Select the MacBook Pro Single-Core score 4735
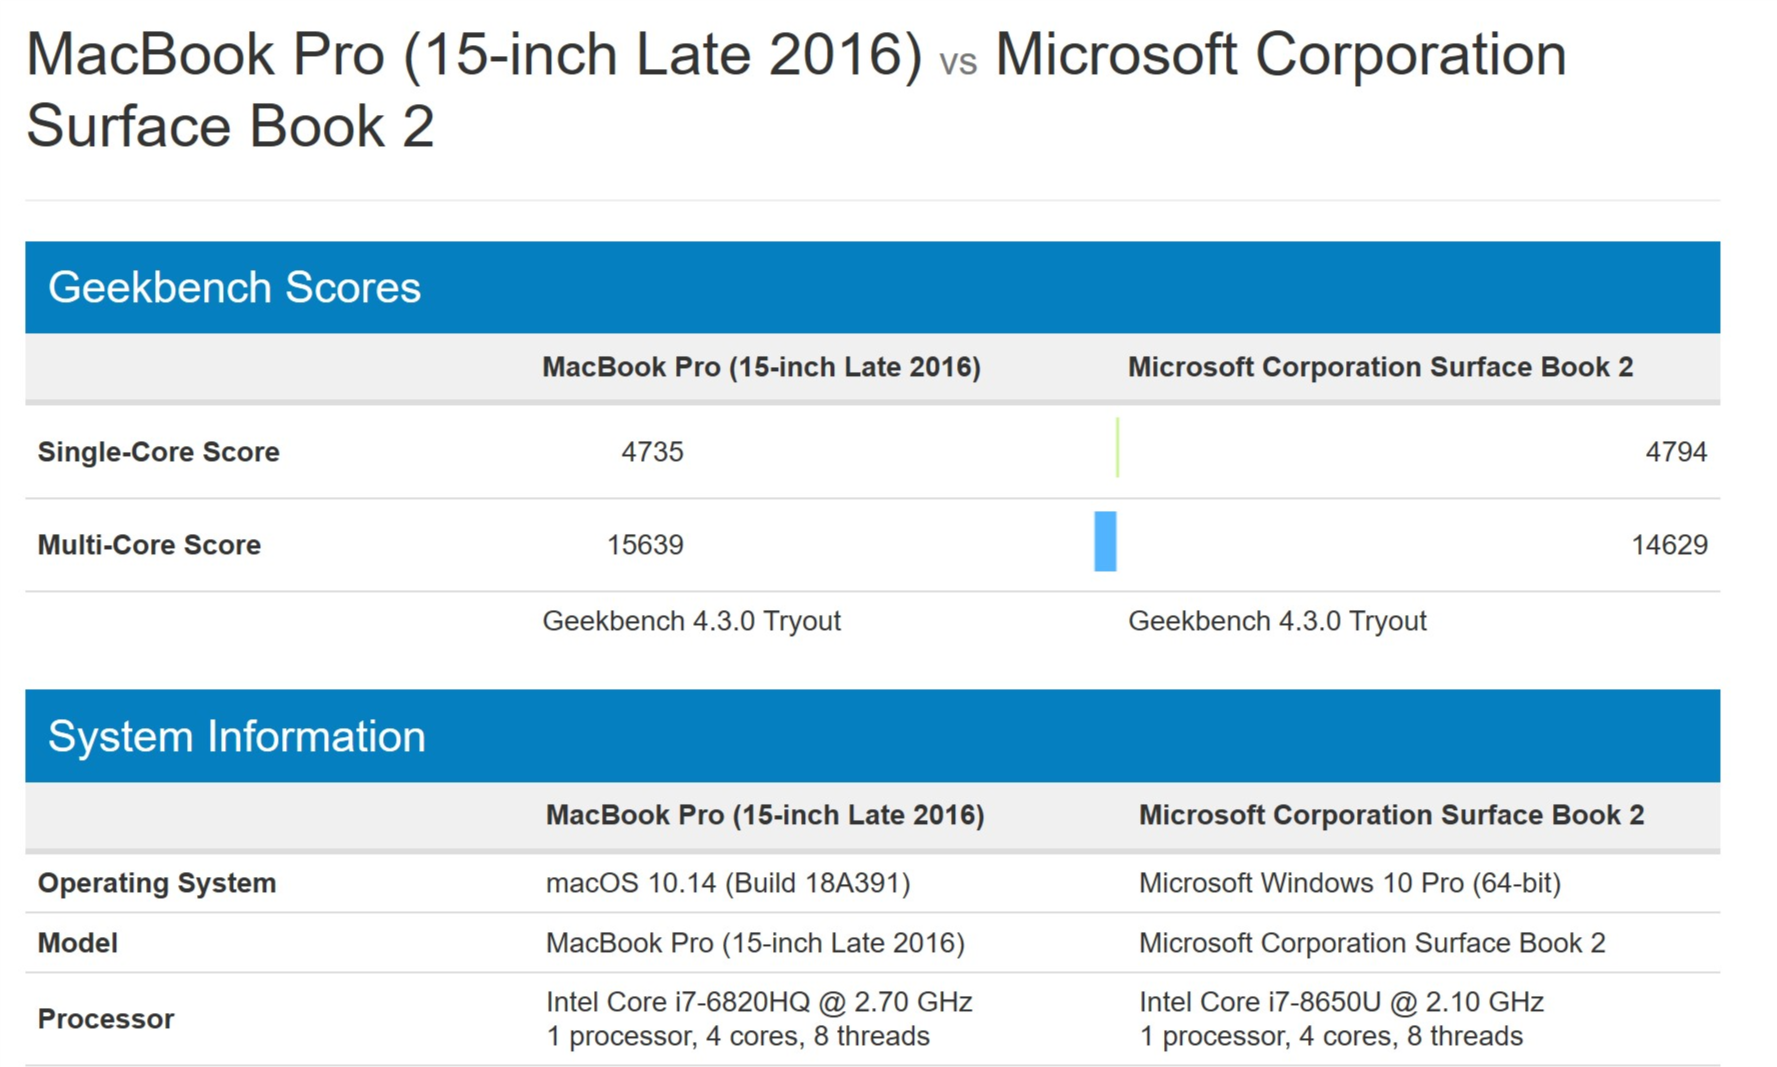Image resolution: width=1777 pixels, height=1067 pixels. (x=652, y=452)
